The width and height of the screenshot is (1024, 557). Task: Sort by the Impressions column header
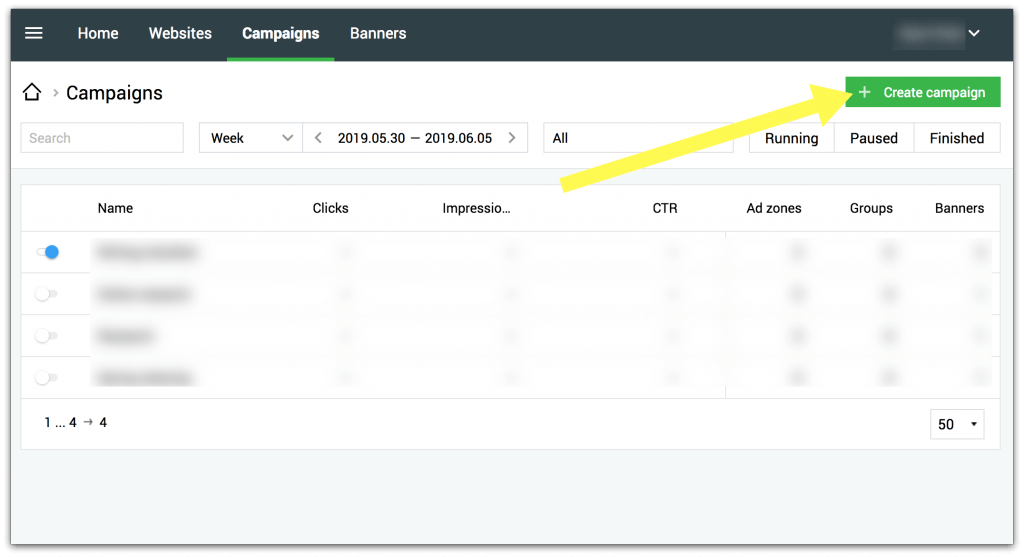pyautogui.click(x=476, y=208)
